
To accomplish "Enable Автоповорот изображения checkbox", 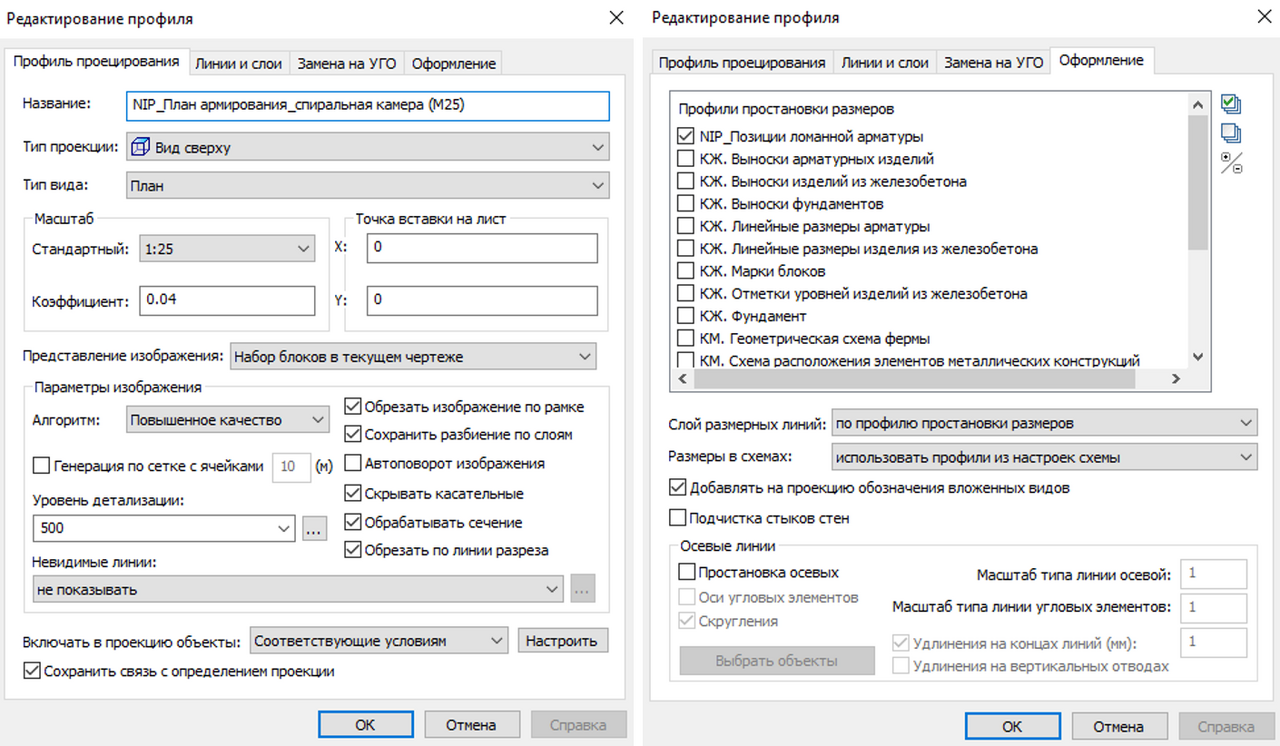I will point(352,464).
